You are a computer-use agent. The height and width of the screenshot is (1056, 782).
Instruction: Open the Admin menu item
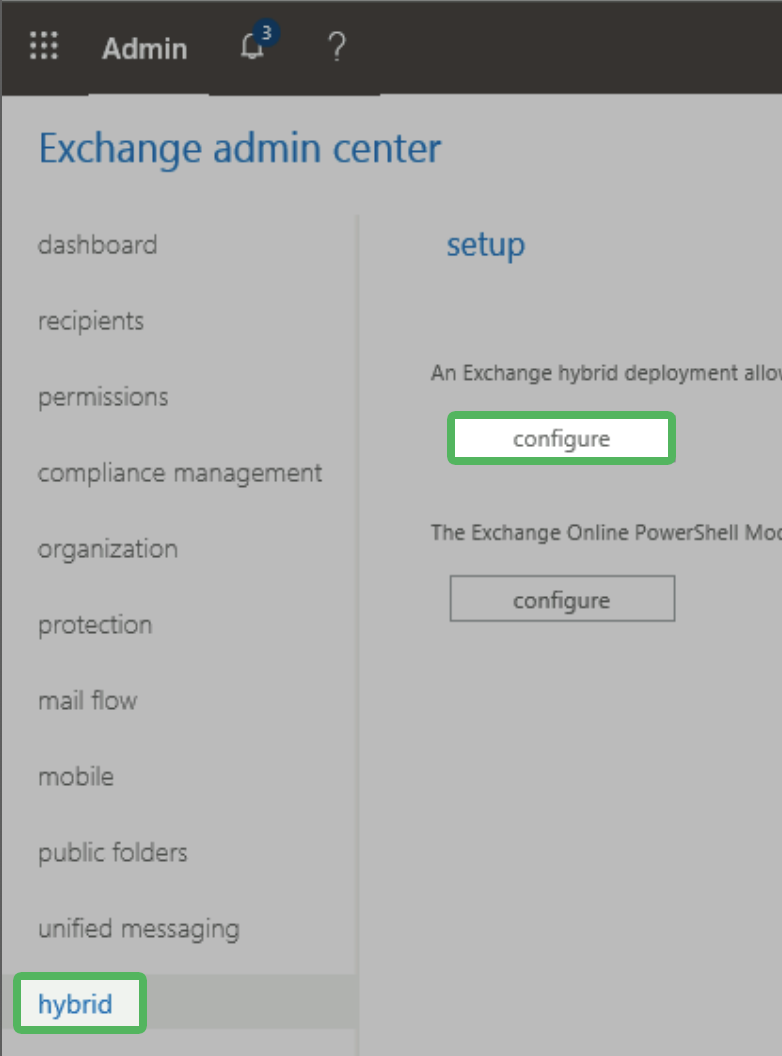tap(144, 49)
